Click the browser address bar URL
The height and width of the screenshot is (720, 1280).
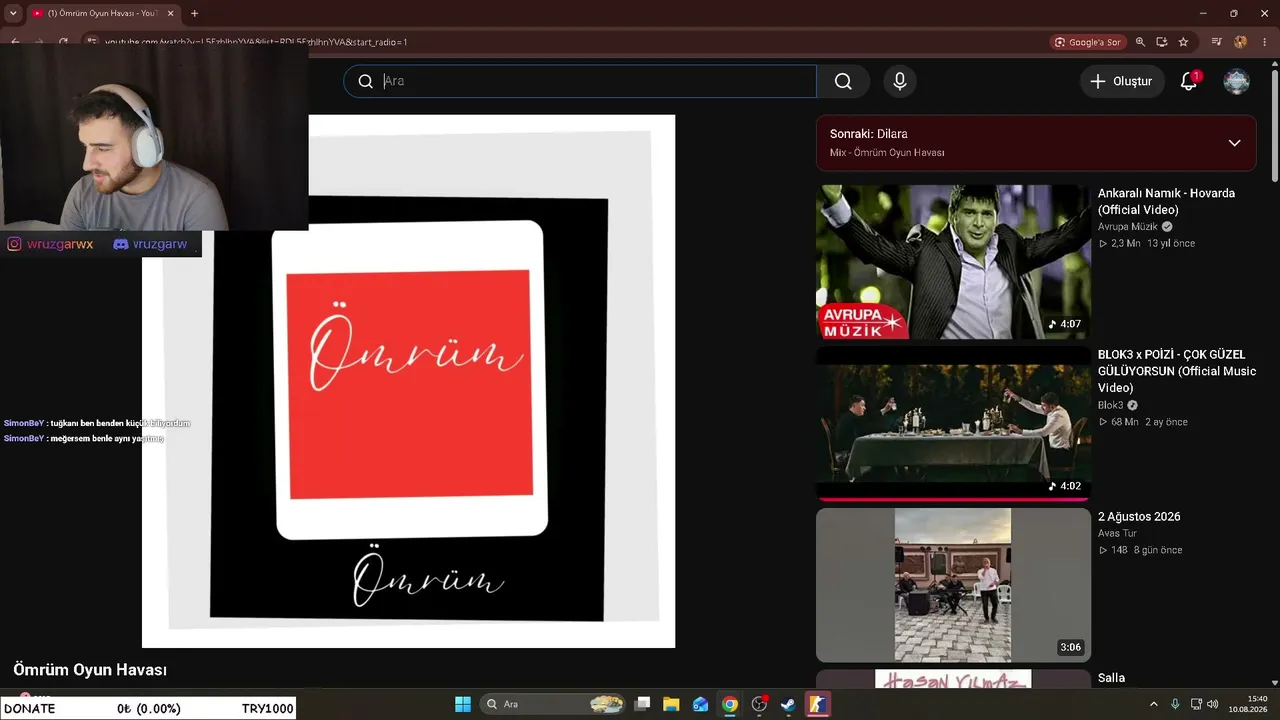click(256, 42)
